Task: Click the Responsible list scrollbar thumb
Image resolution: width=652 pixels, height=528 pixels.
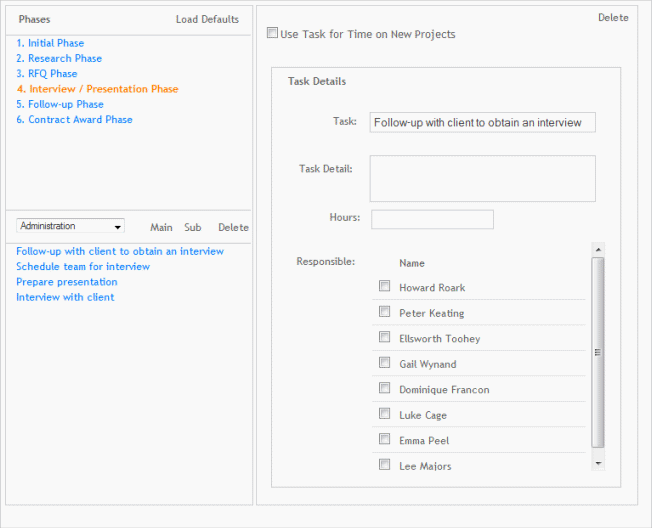Action: pyautogui.click(x=598, y=352)
